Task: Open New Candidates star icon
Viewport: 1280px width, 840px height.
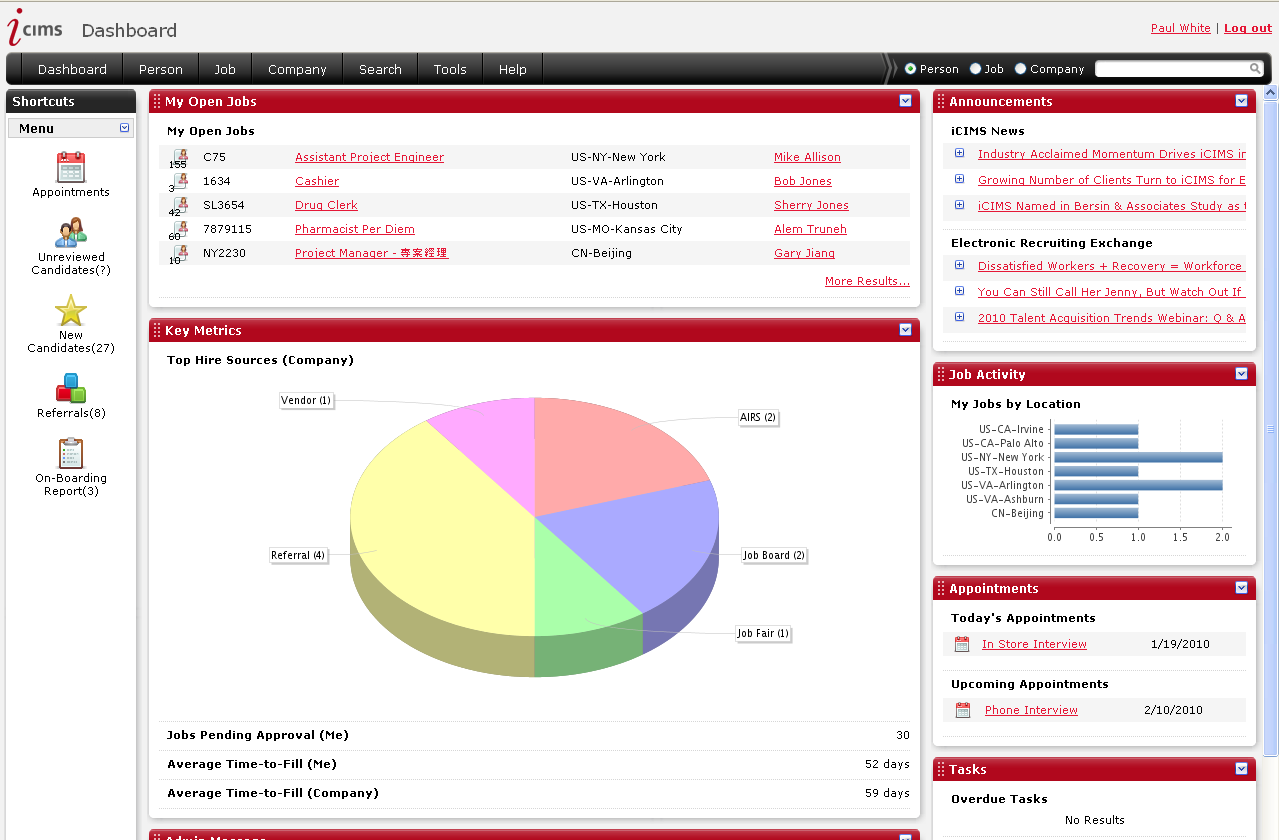Action: [x=71, y=310]
